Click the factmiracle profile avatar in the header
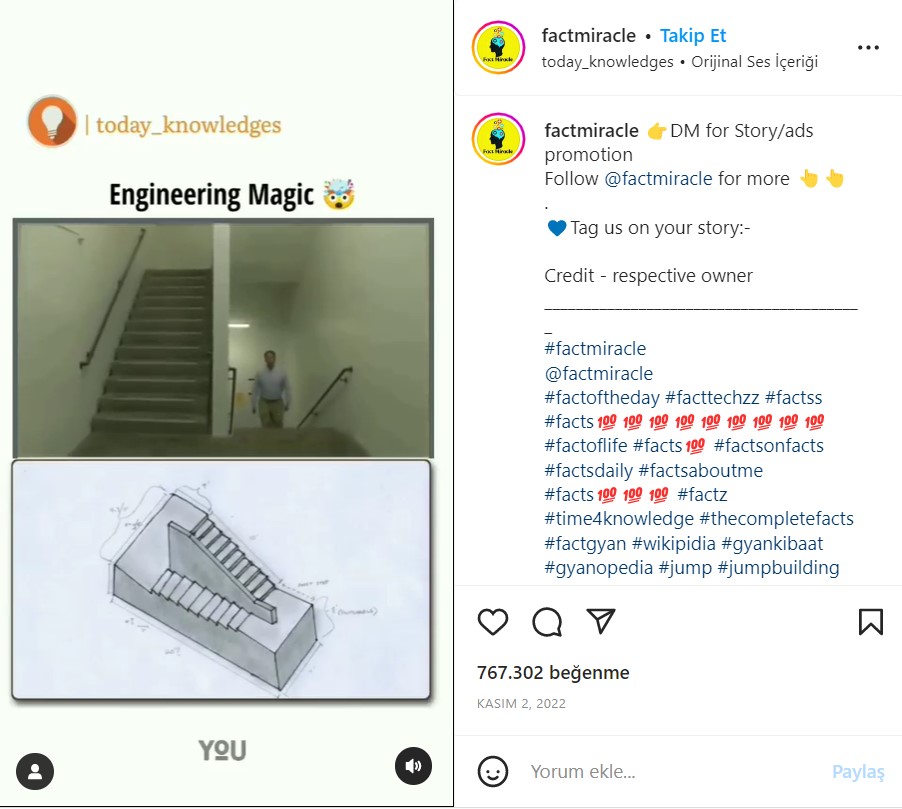 [x=498, y=48]
